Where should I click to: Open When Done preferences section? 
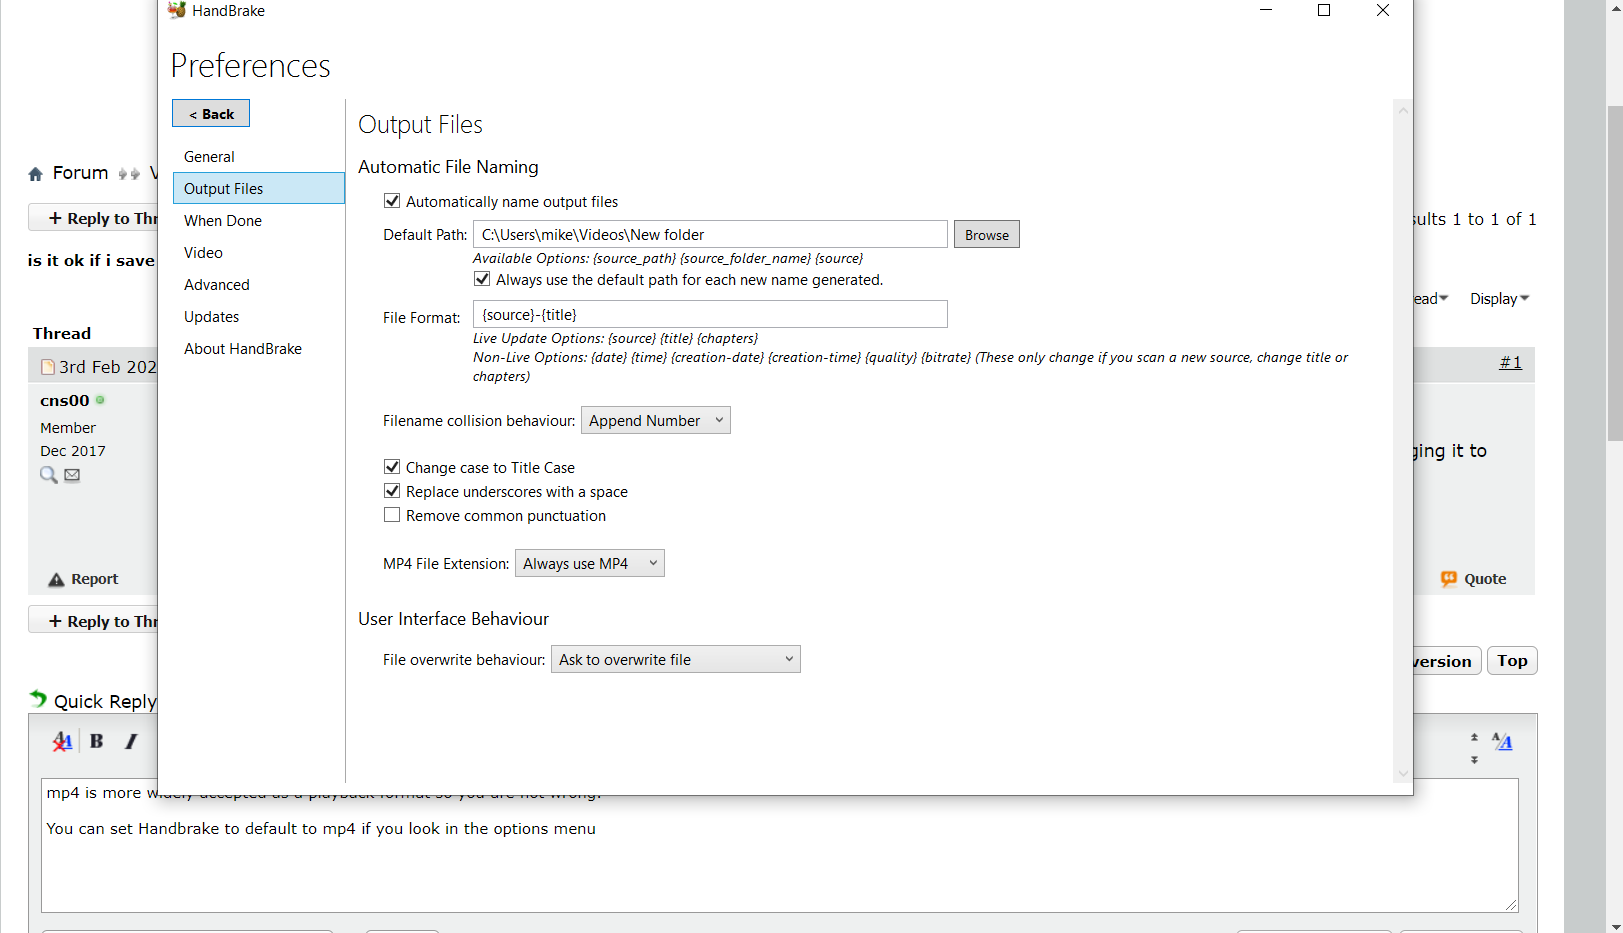[259, 220]
